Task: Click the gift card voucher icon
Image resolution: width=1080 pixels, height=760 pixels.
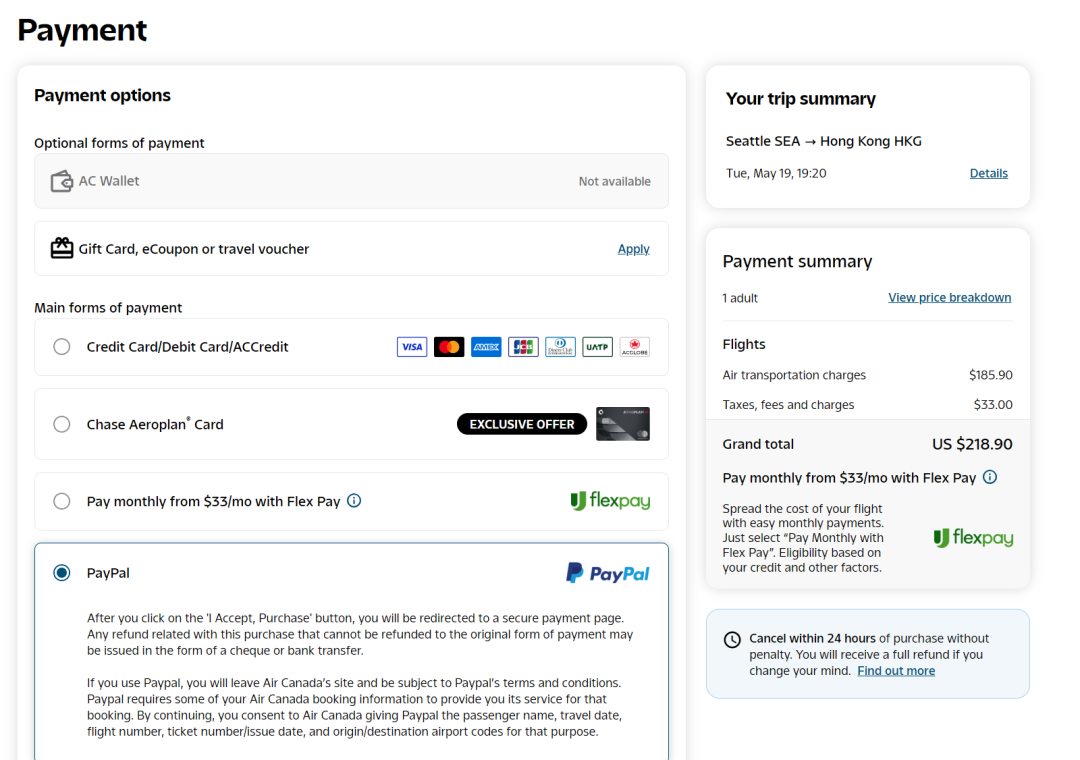Action: pos(62,248)
